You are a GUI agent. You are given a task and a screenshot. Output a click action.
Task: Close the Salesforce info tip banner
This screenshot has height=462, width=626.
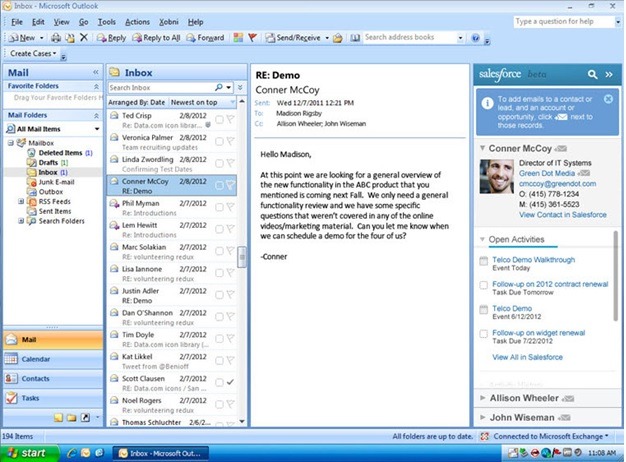[608, 99]
